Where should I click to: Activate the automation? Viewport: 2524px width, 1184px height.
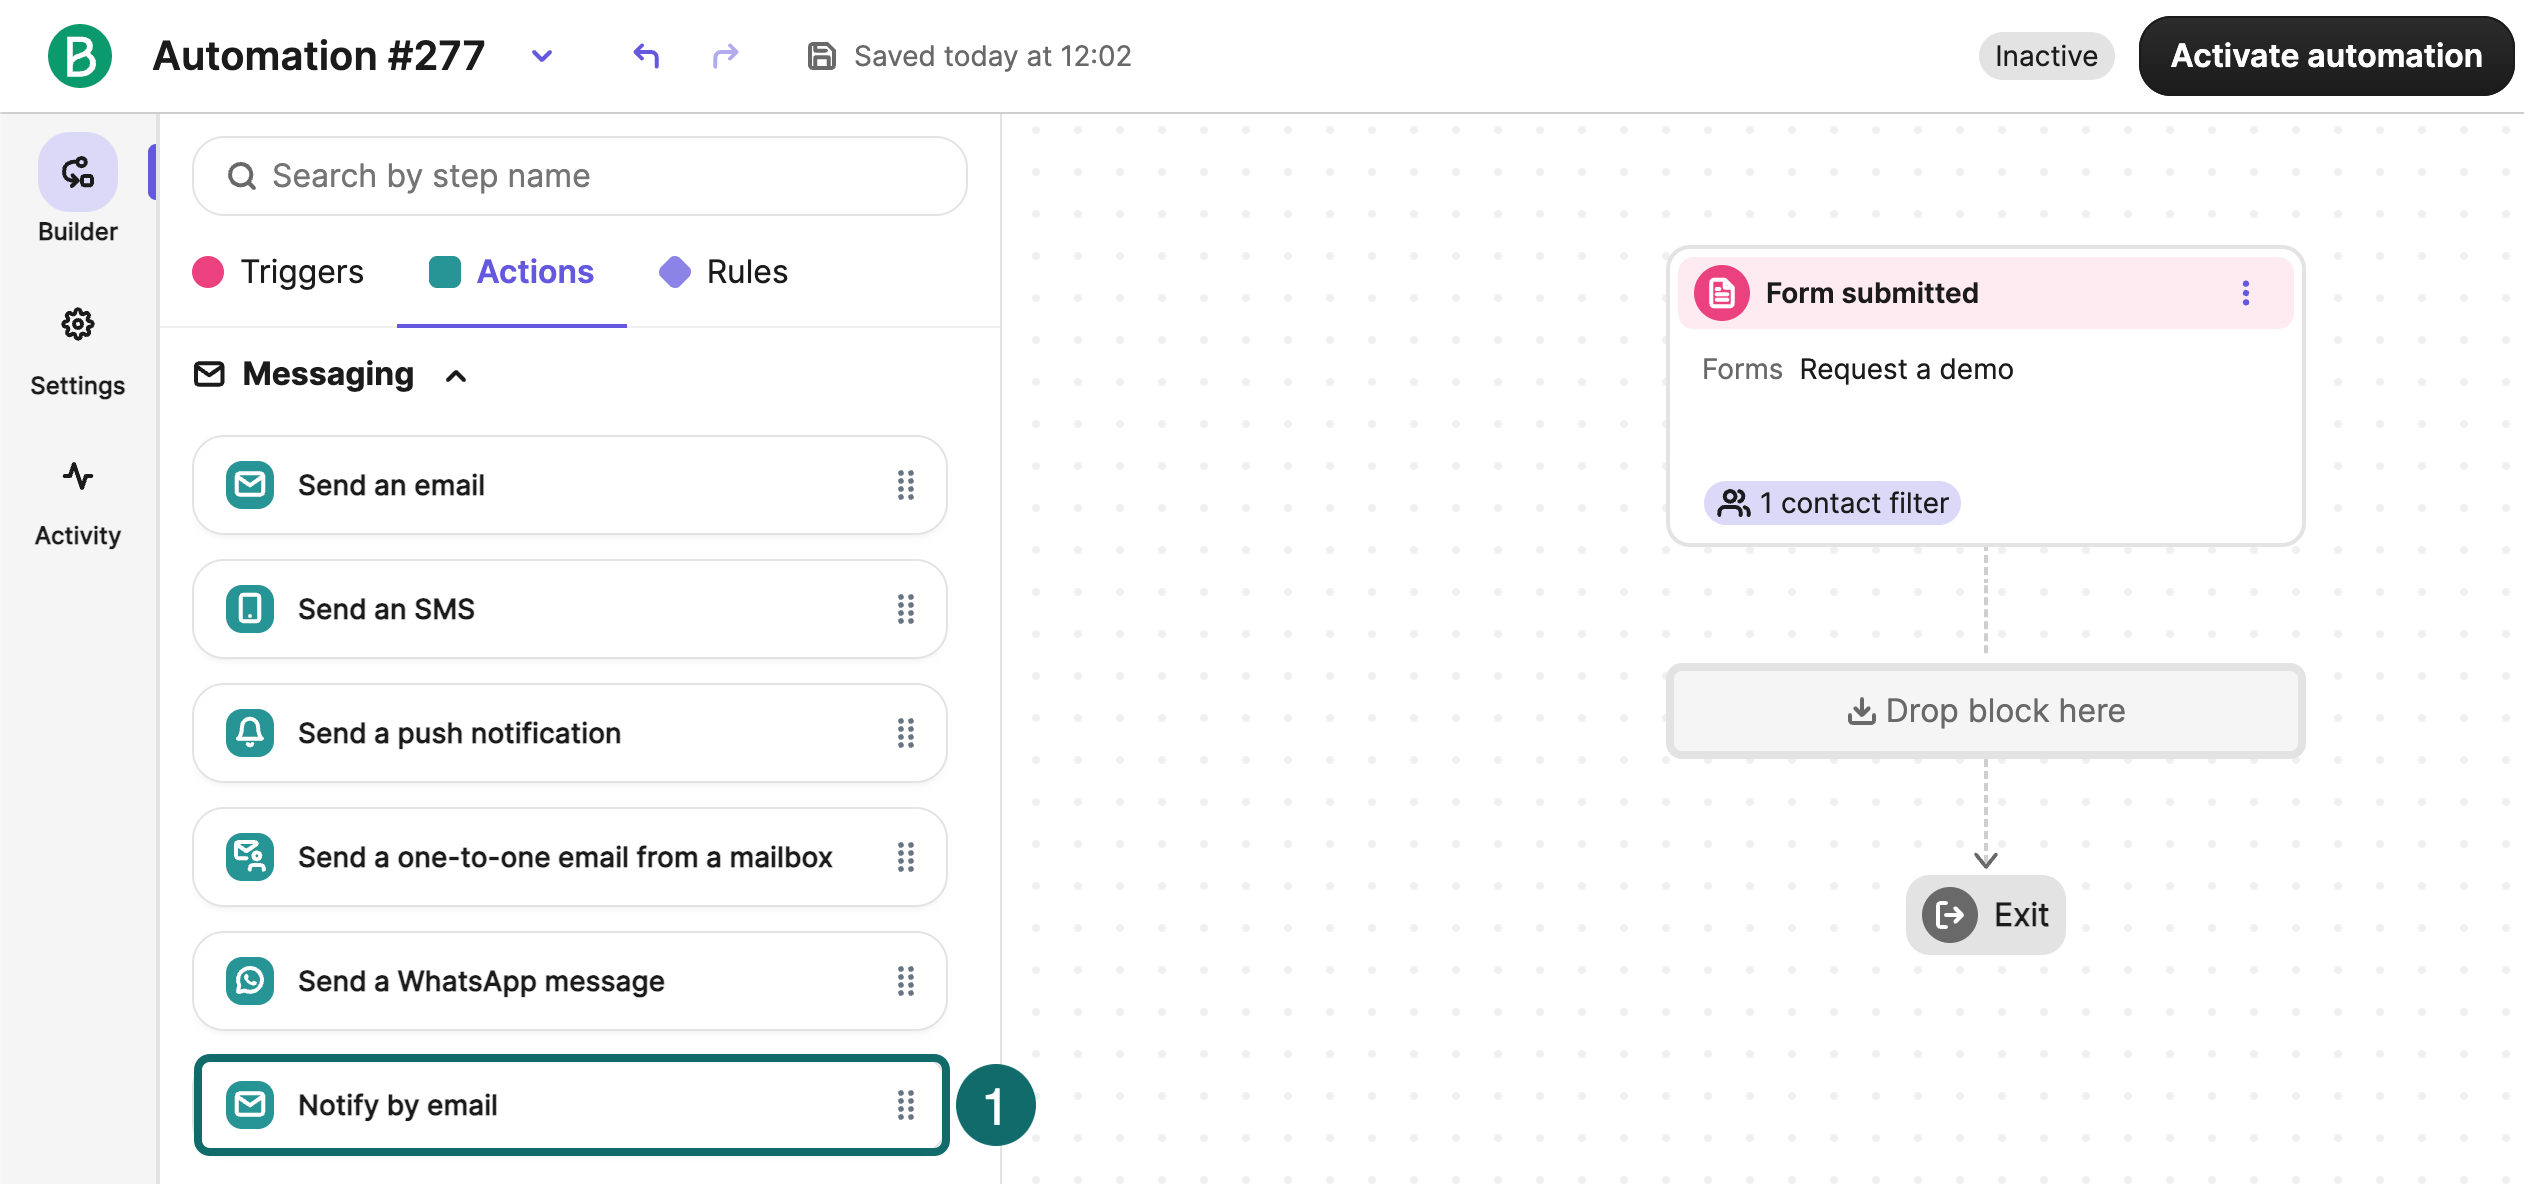tap(2326, 56)
